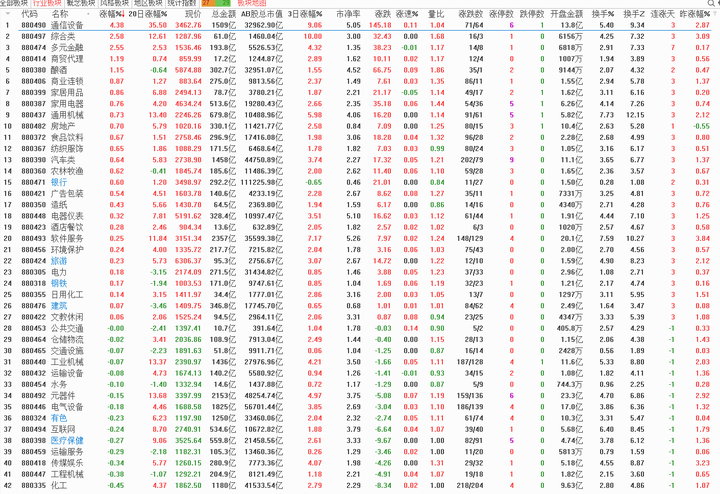Click price 5874.88 in 酿酒 row
The image size is (720, 494).
pyautogui.click(x=188, y=70)
